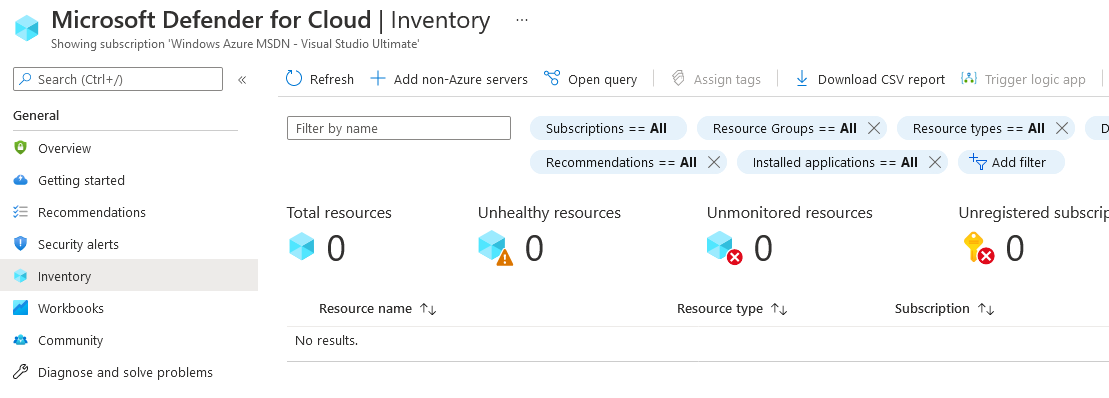Open Getting started page
Screen dimensions: 1109x398
[81, 180]
